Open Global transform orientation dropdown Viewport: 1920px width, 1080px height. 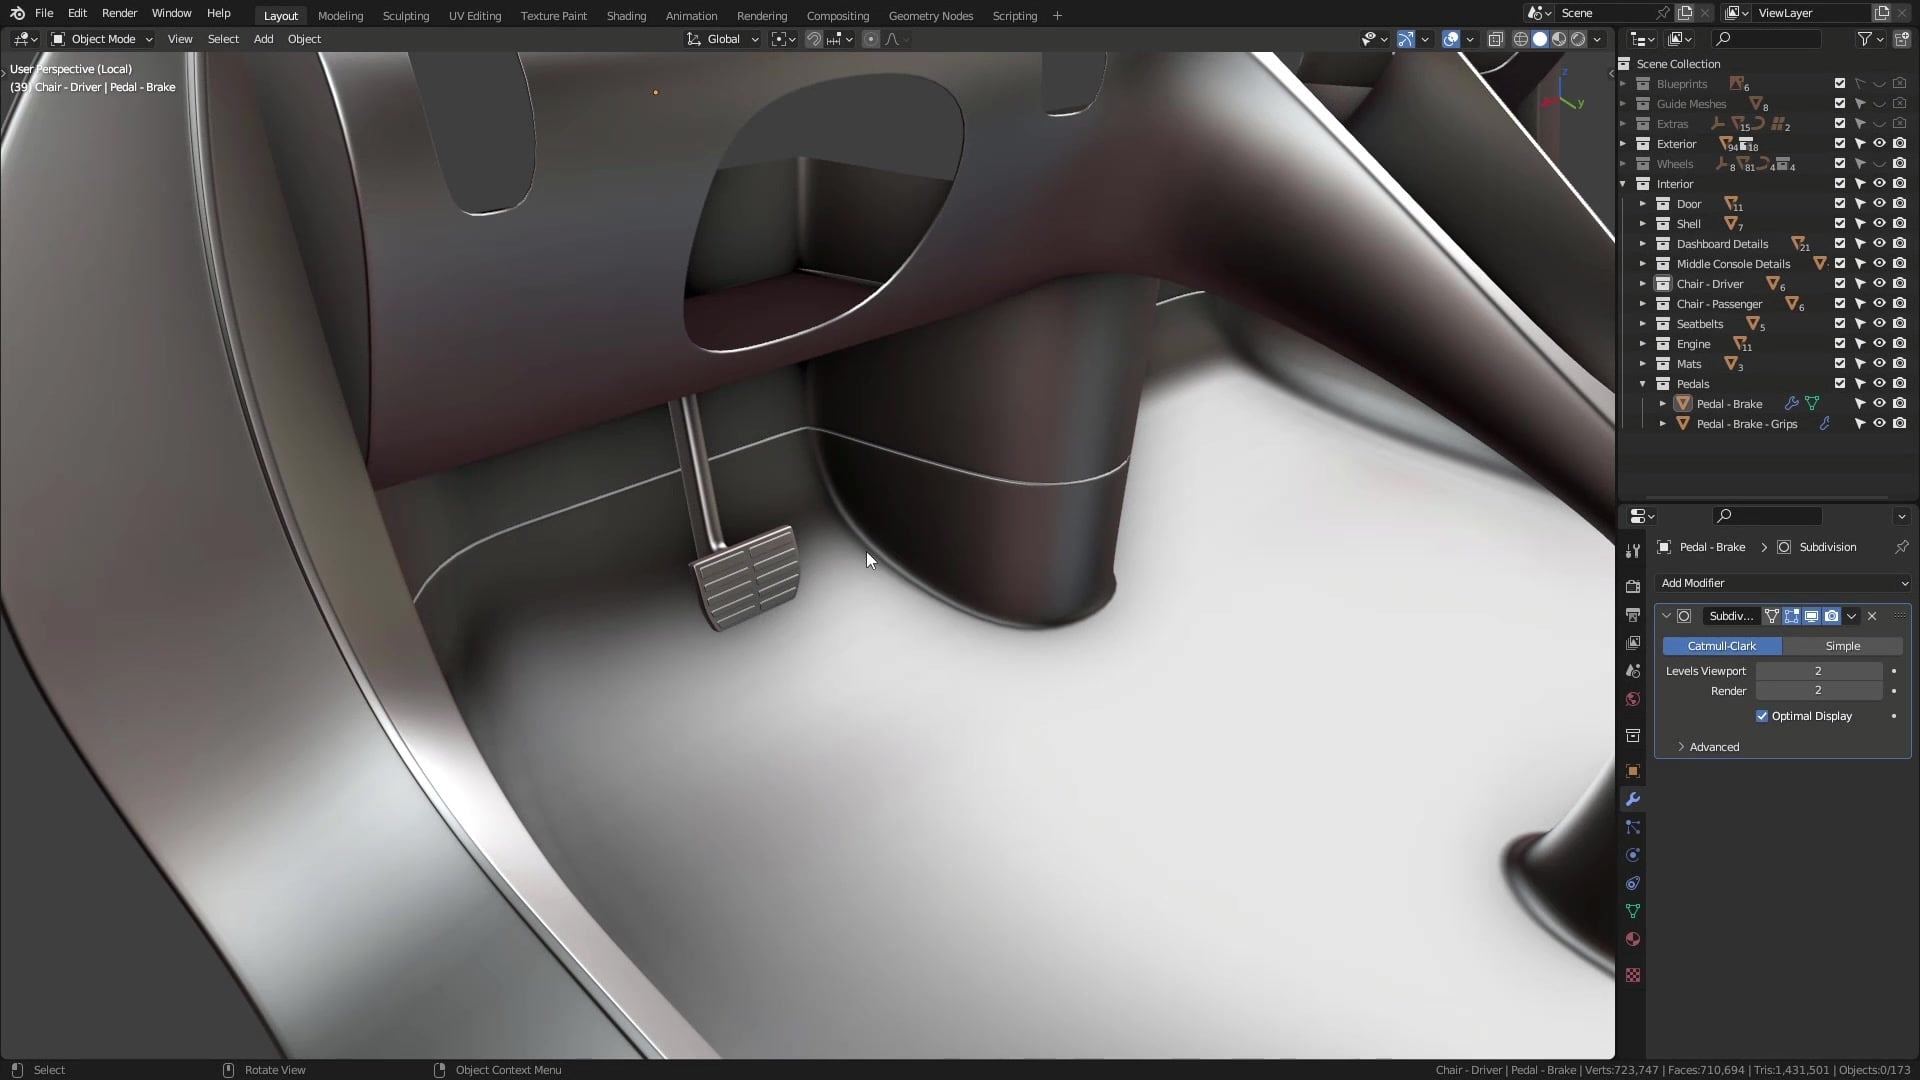(723, 39)
